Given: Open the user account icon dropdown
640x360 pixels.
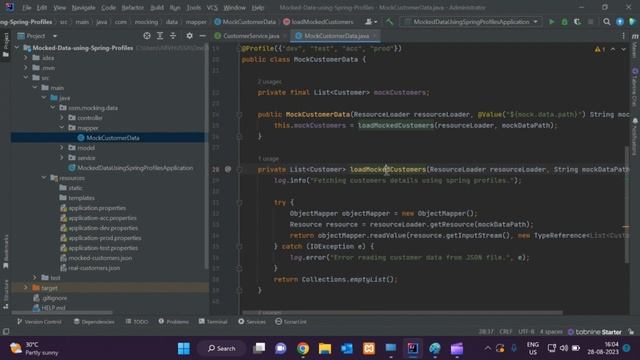Looking at the screenshot, I should click(371, 22).
